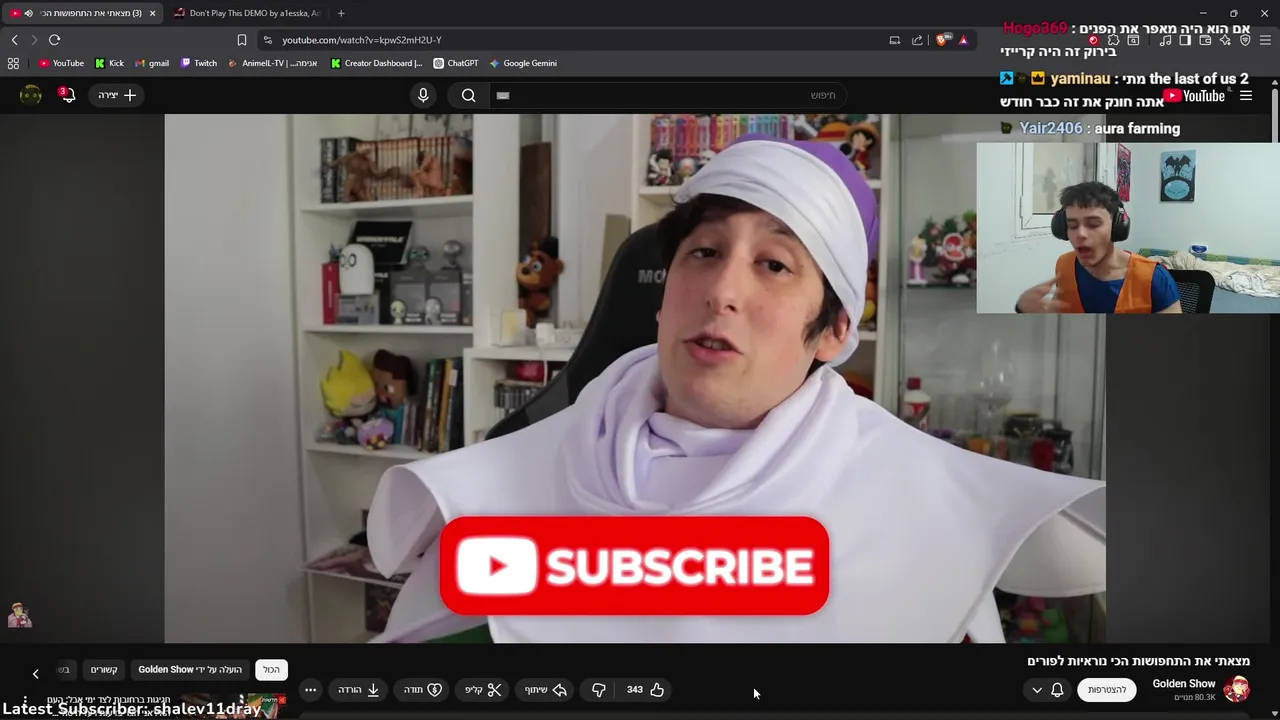The height and width of the screenshot is (720, 1280).
Task: Open the Creator Dashboard bookmark
Action: coord(377,63)
